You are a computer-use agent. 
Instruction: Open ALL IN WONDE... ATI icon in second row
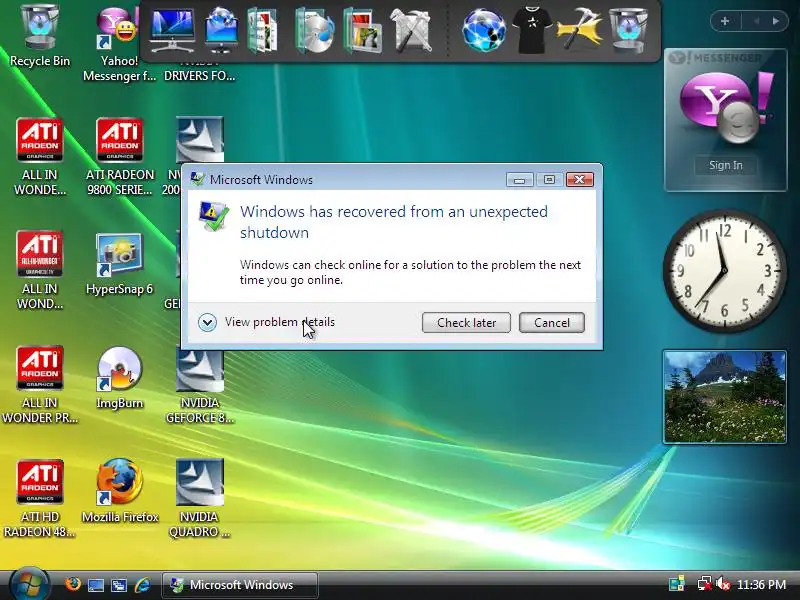(39, 156)
